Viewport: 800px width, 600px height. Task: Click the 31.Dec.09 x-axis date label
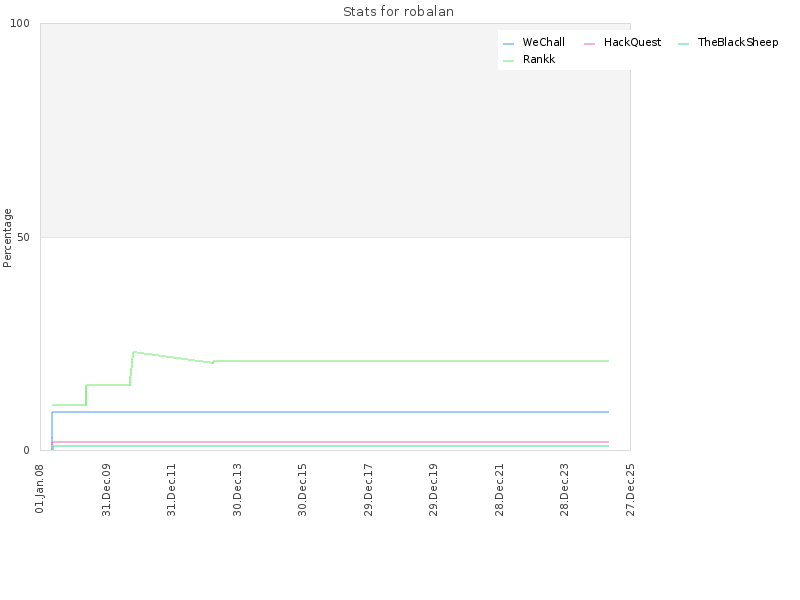click(x=106, y=490)
